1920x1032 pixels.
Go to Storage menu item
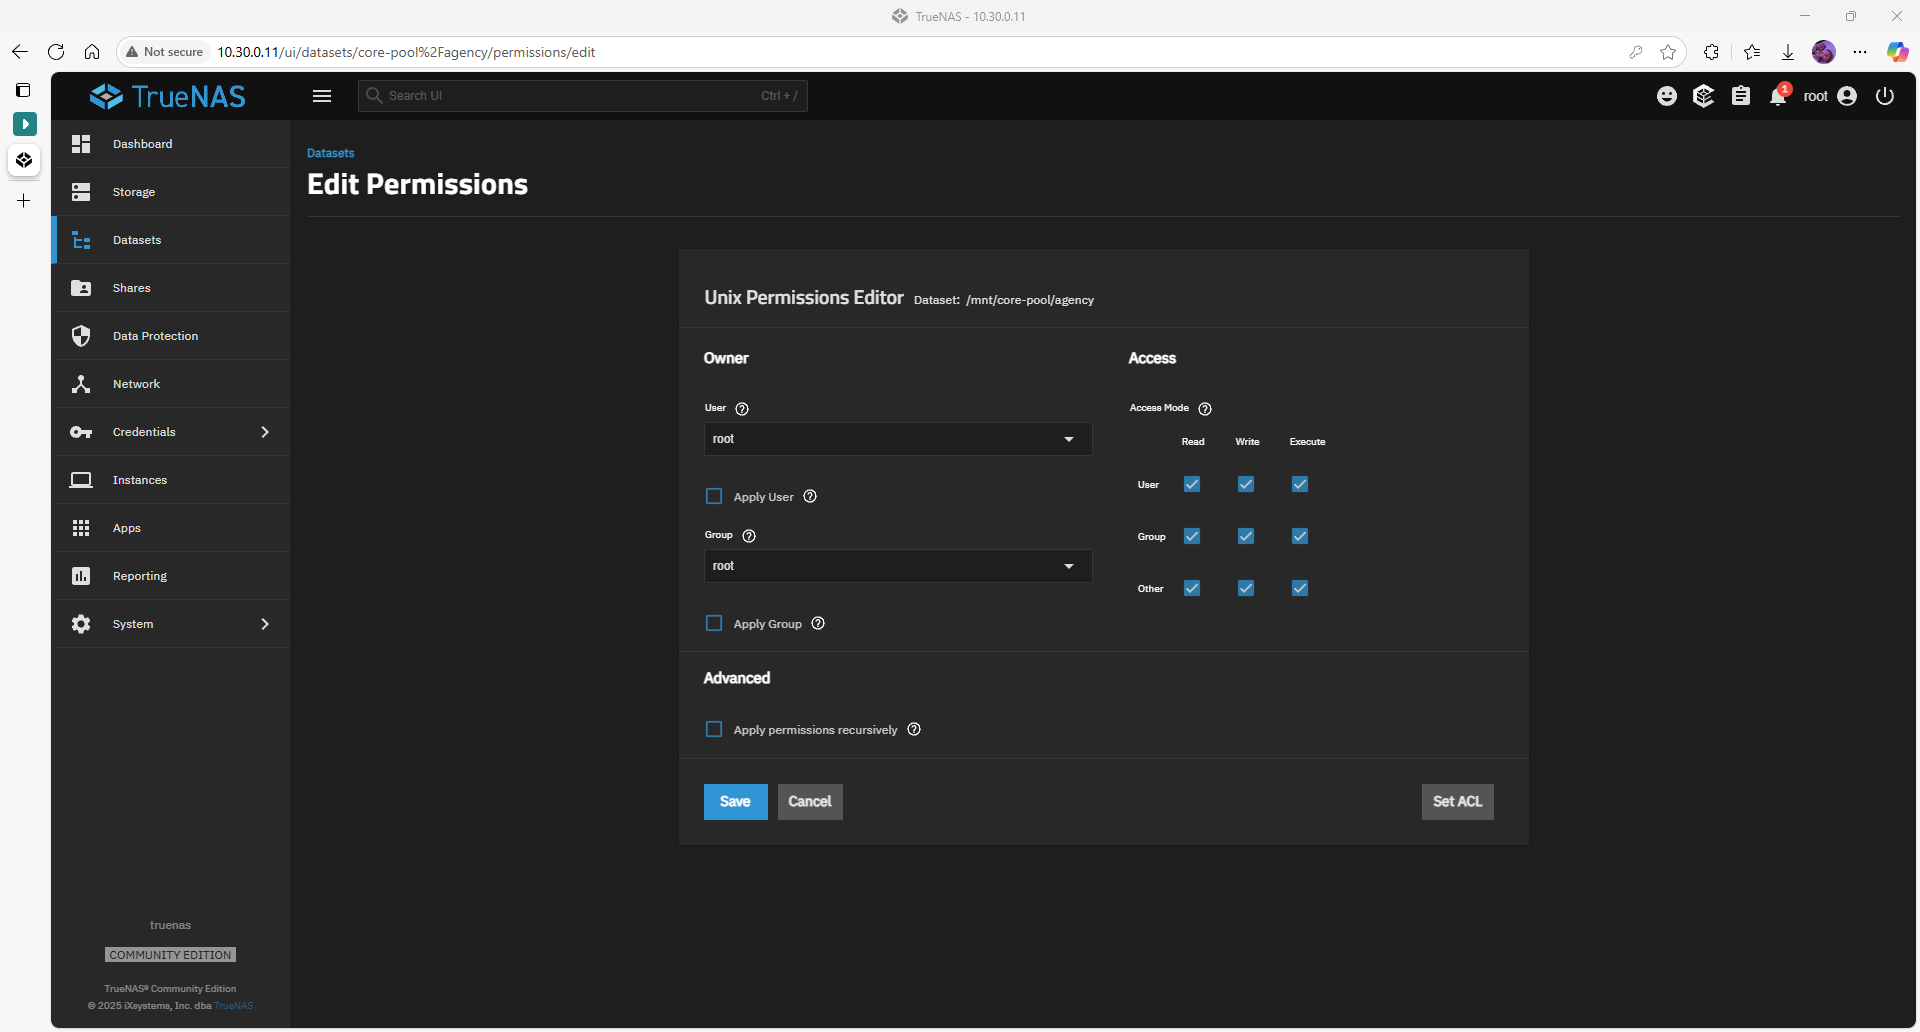[x=172, y=192]
